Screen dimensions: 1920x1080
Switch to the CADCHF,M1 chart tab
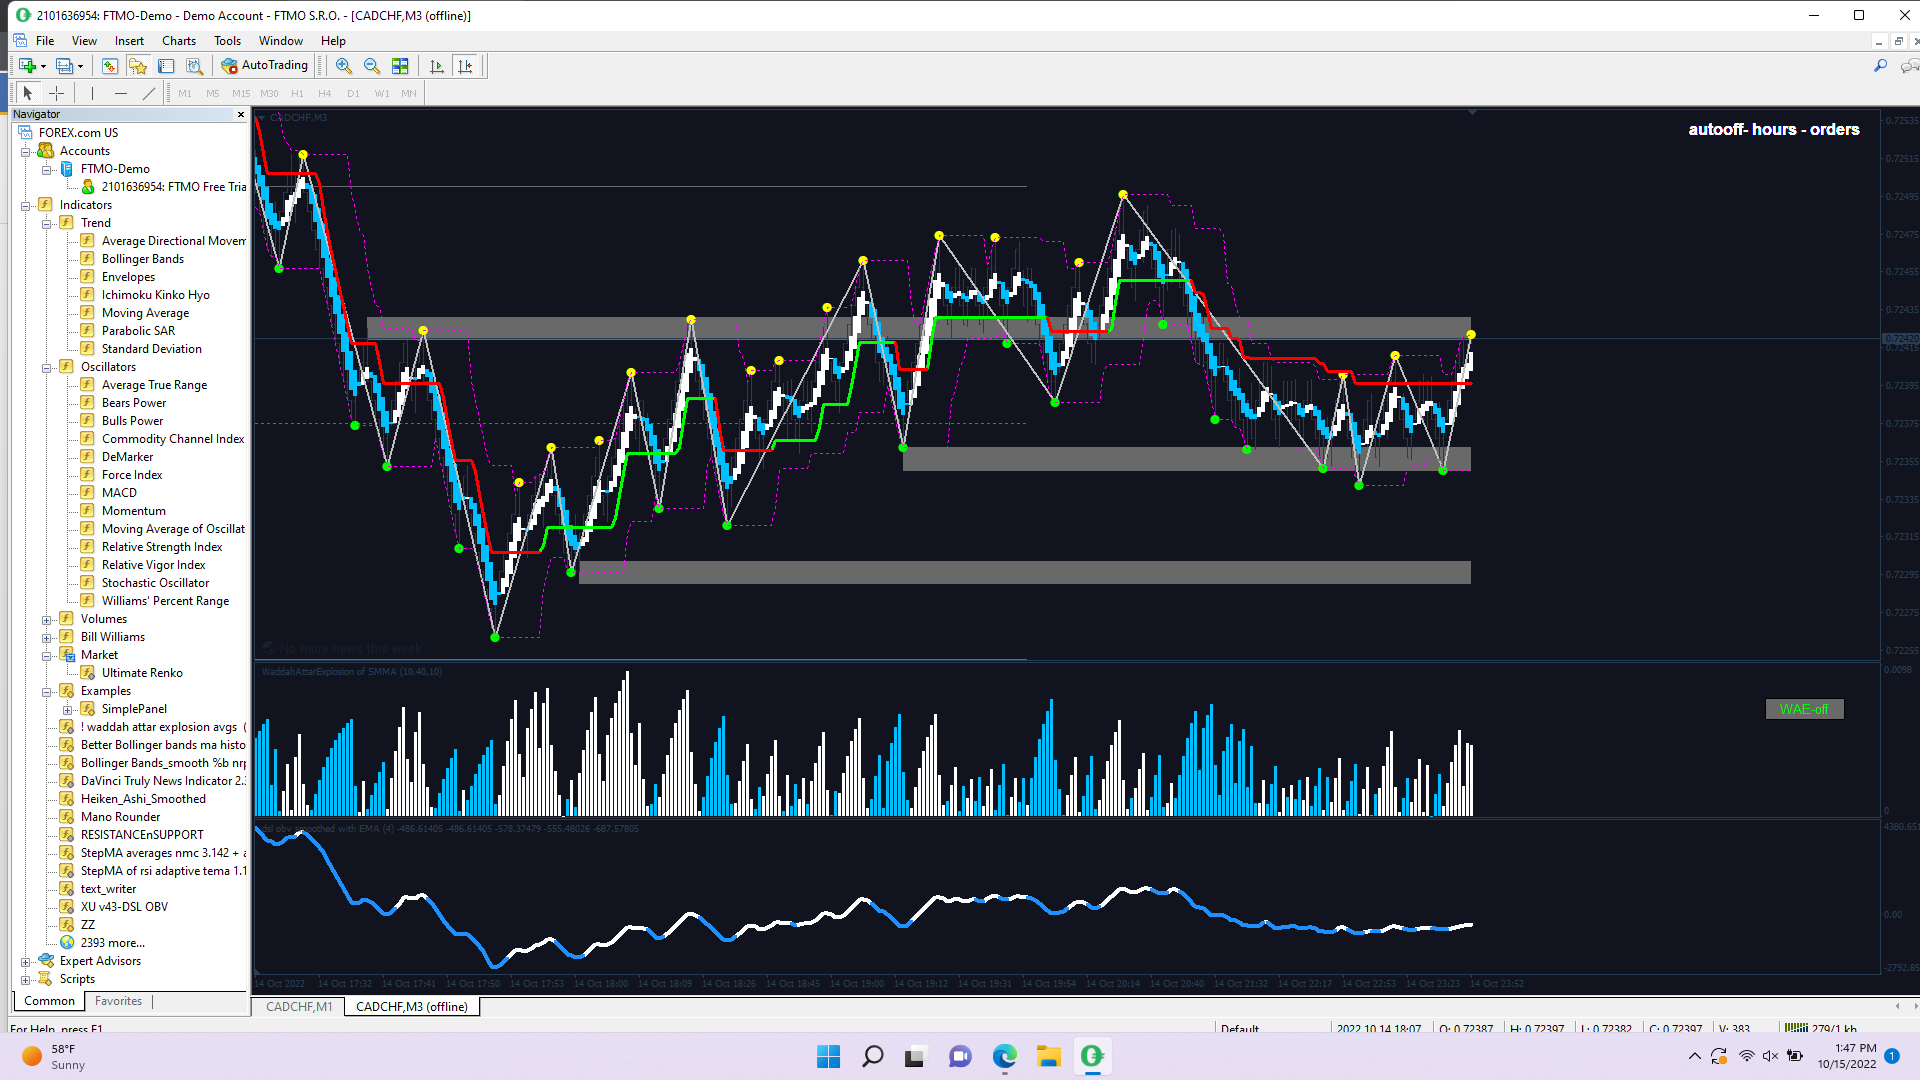[x=299, y=1007]
